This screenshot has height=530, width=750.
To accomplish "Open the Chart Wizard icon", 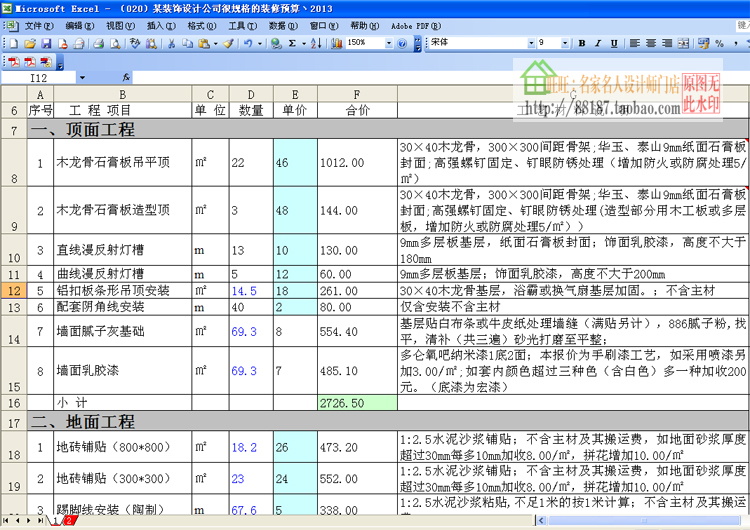I will (336, 44).
